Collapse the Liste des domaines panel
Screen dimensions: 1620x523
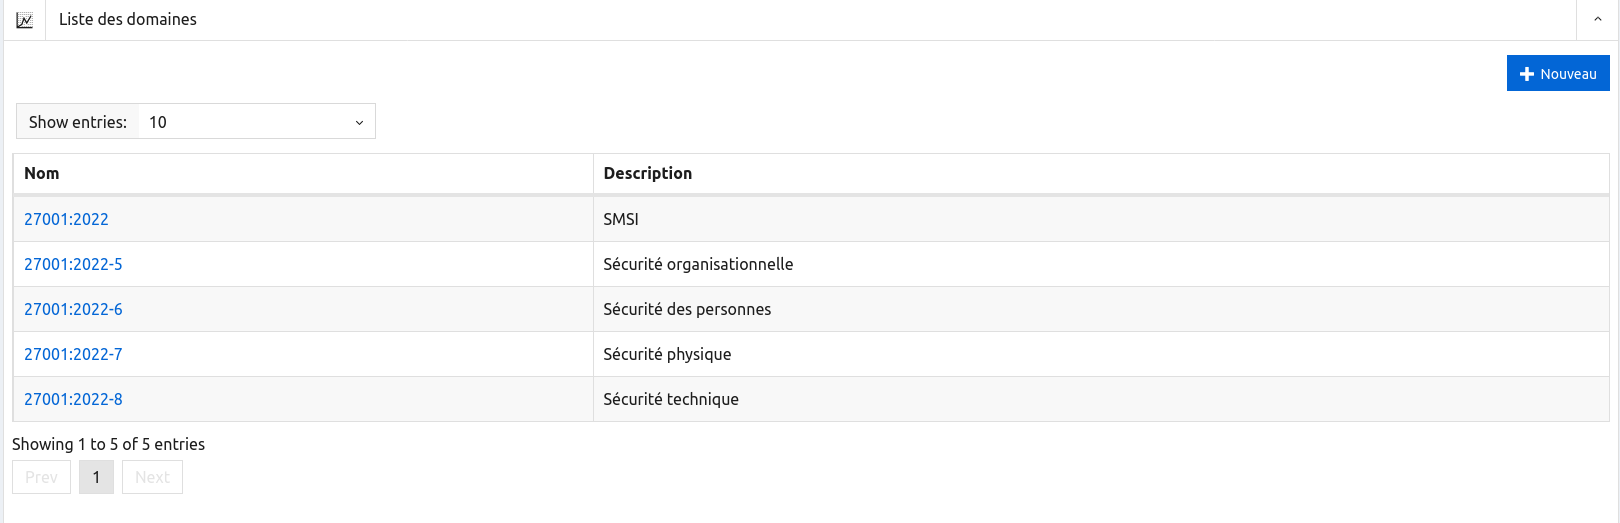[1597, 19]
